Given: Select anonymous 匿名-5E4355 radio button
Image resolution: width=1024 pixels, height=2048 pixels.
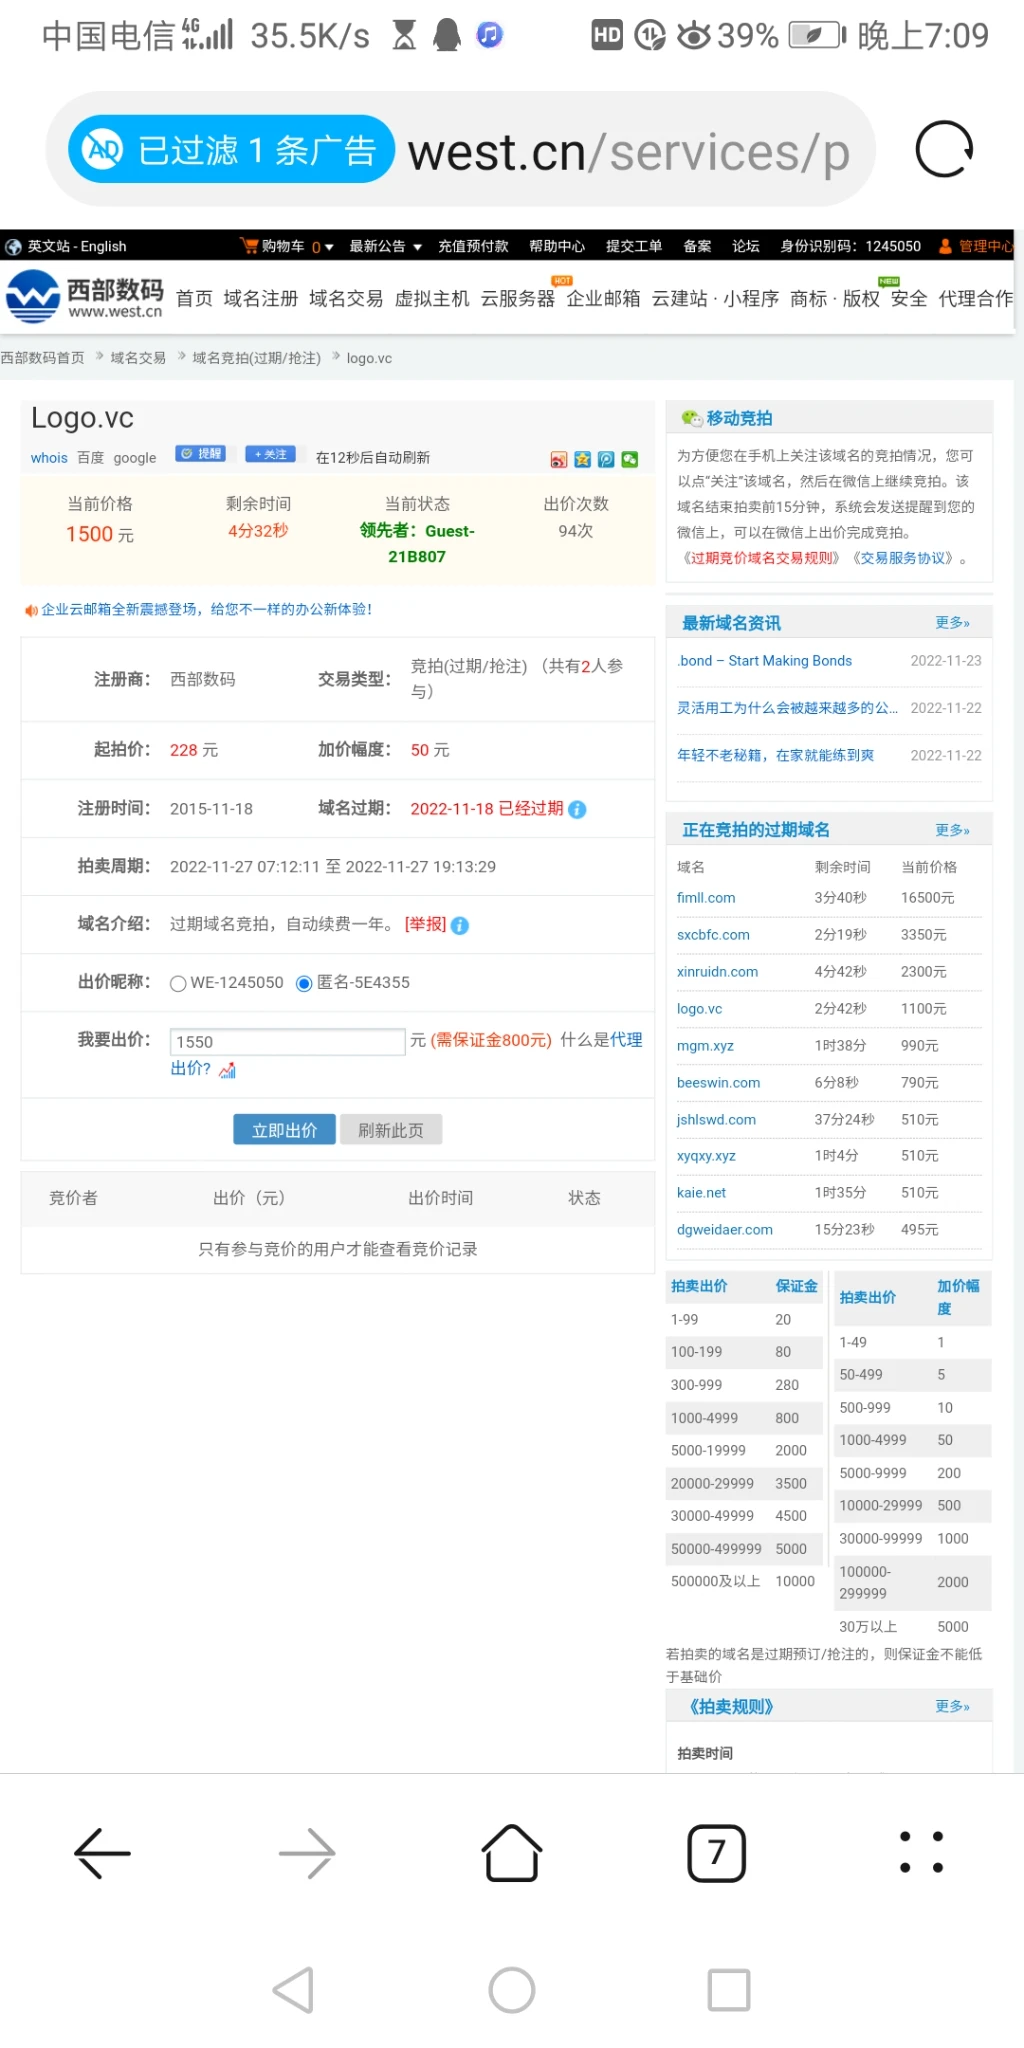Looking at the screenshot, I should tap(304, 983).
